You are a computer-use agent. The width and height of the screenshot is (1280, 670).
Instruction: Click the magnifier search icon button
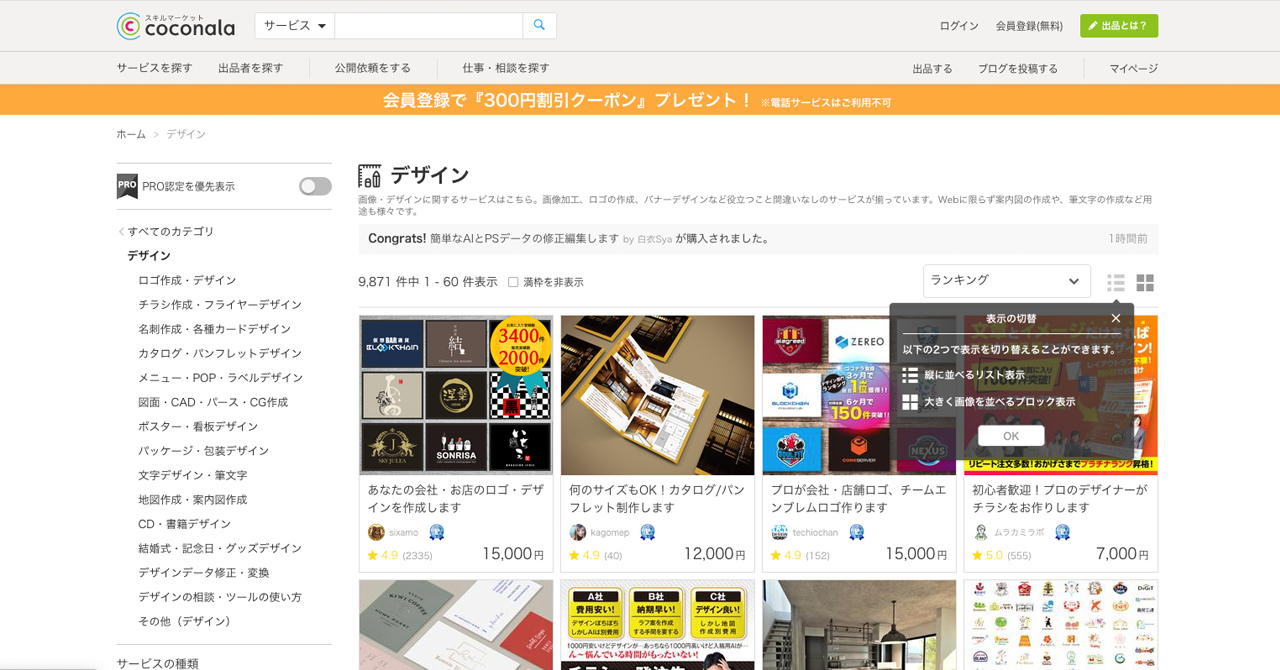click(539, 26)
